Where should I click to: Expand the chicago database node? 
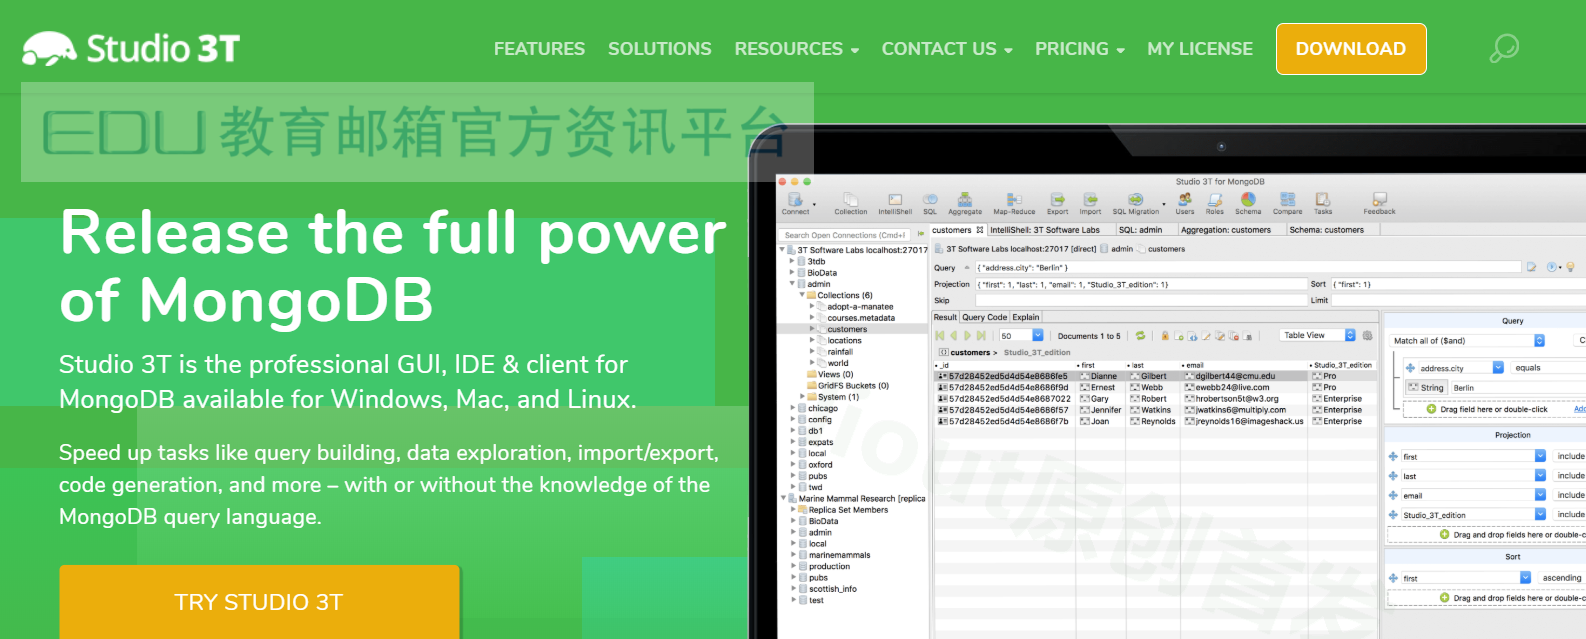click(792, 408)
